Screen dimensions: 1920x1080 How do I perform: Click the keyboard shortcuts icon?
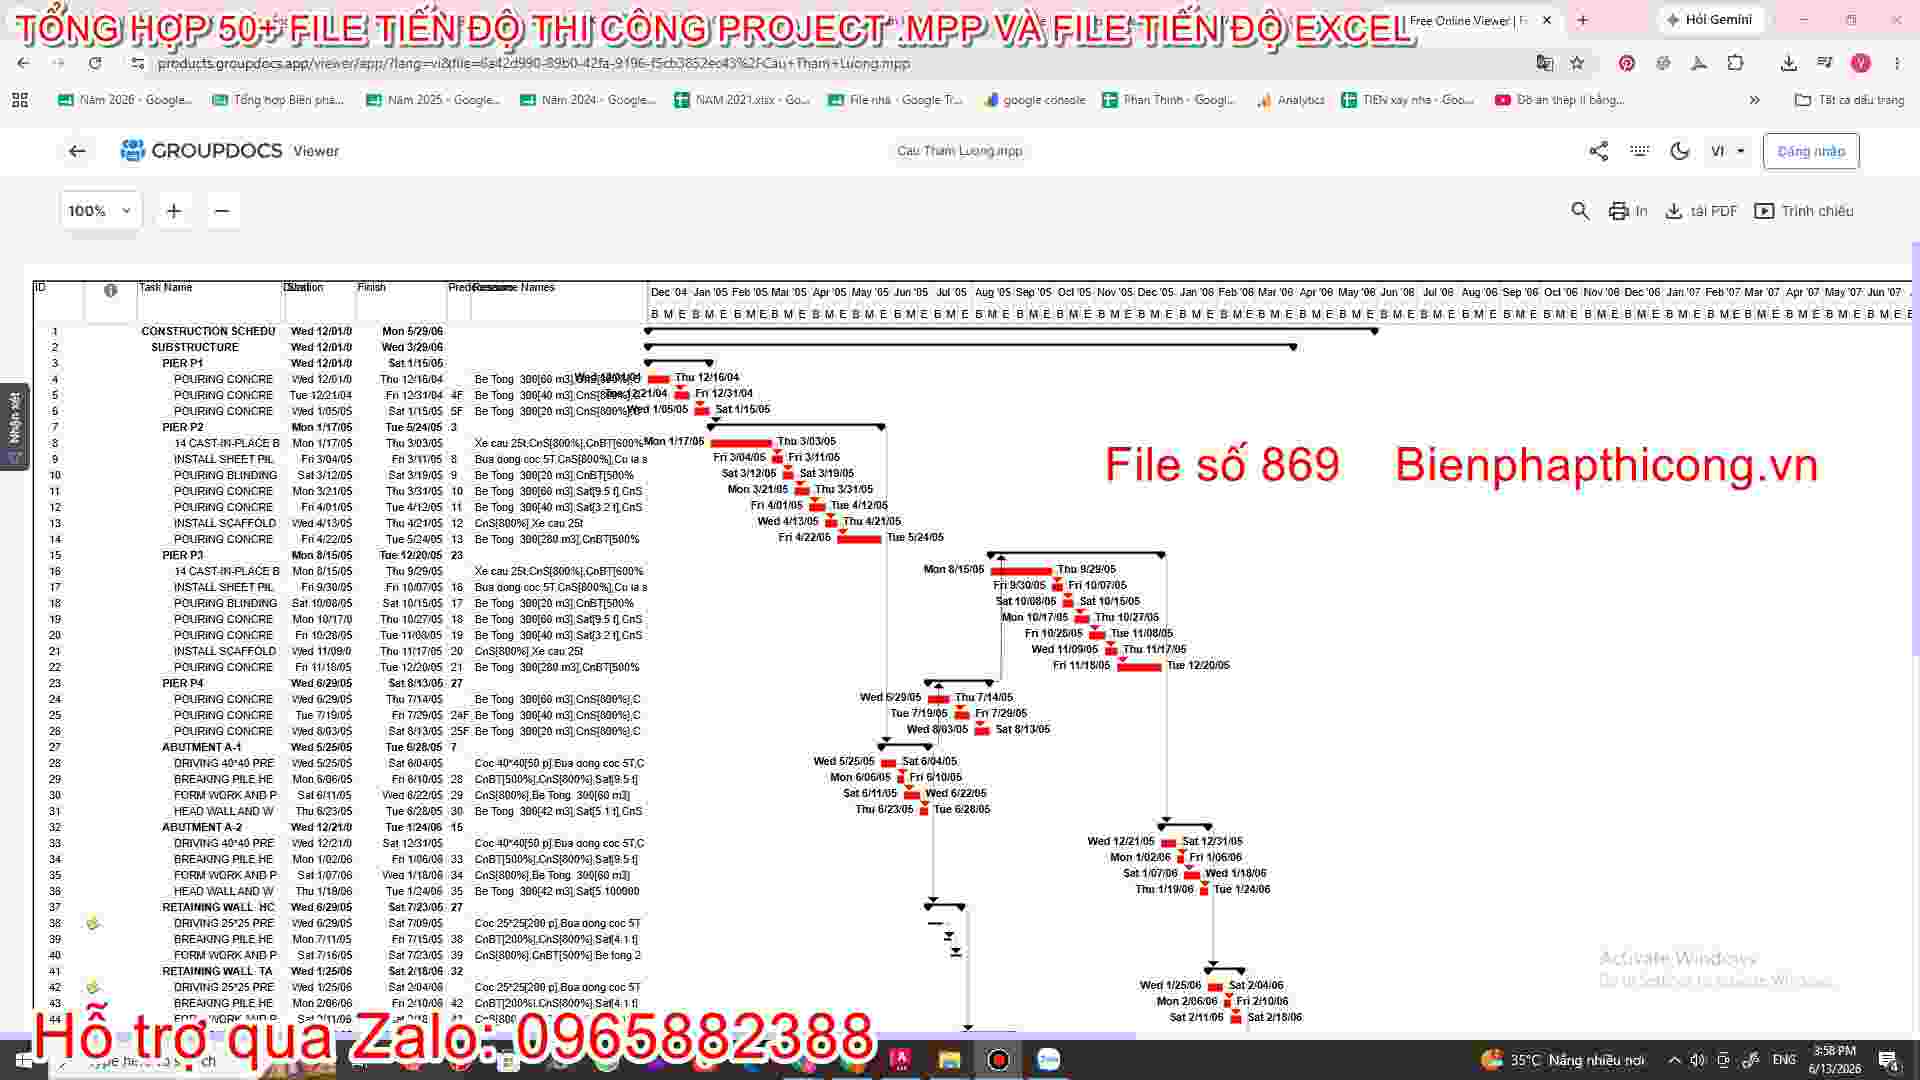[x=1639, y=151]
